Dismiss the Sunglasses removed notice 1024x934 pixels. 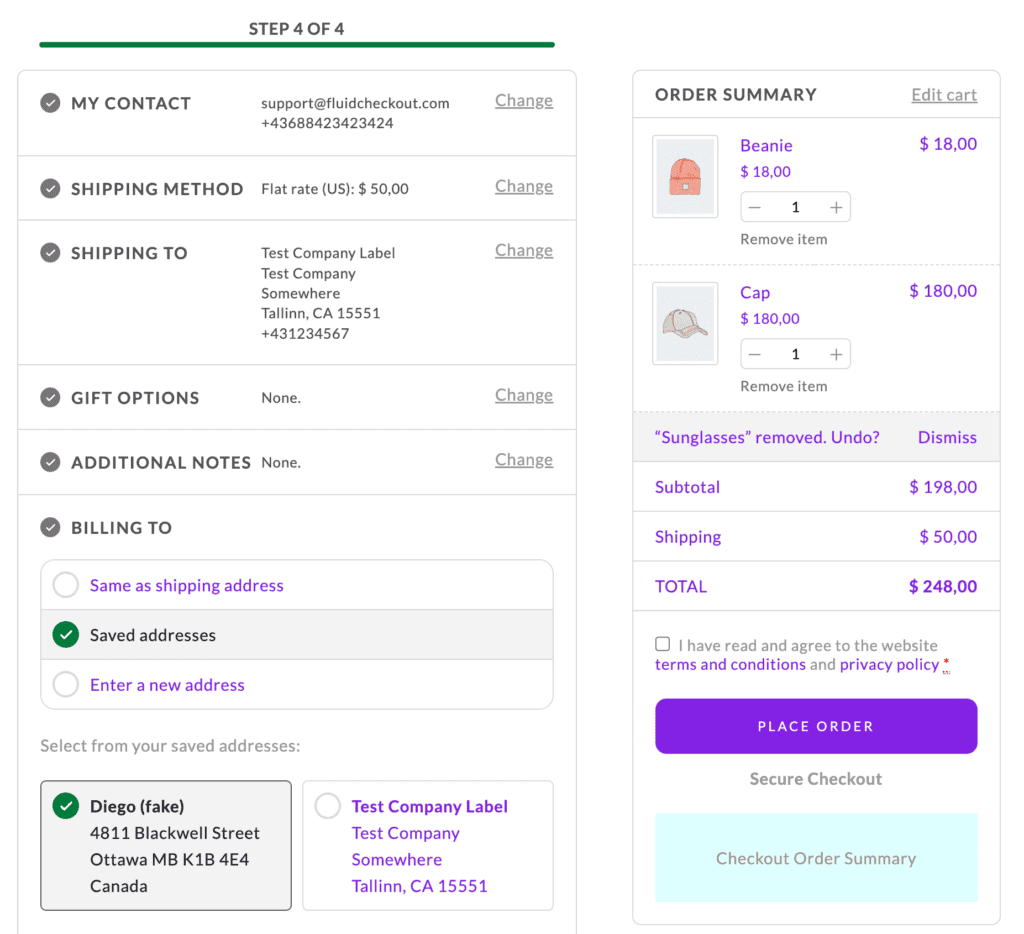point(946,438)
